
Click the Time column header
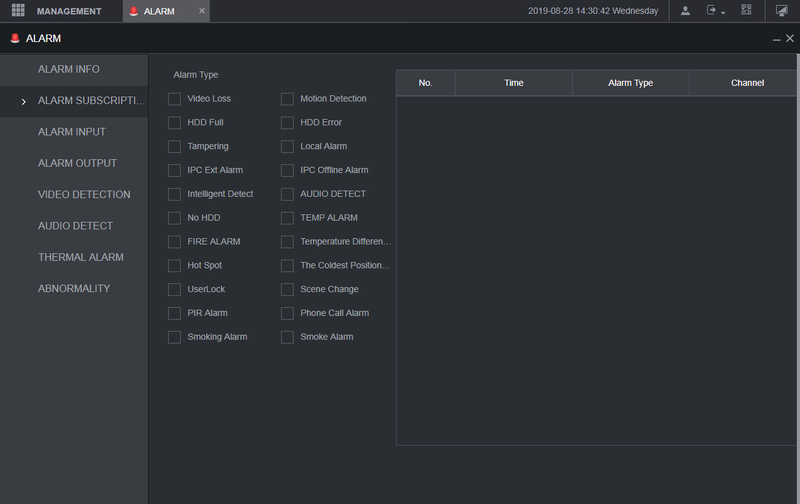514,83
